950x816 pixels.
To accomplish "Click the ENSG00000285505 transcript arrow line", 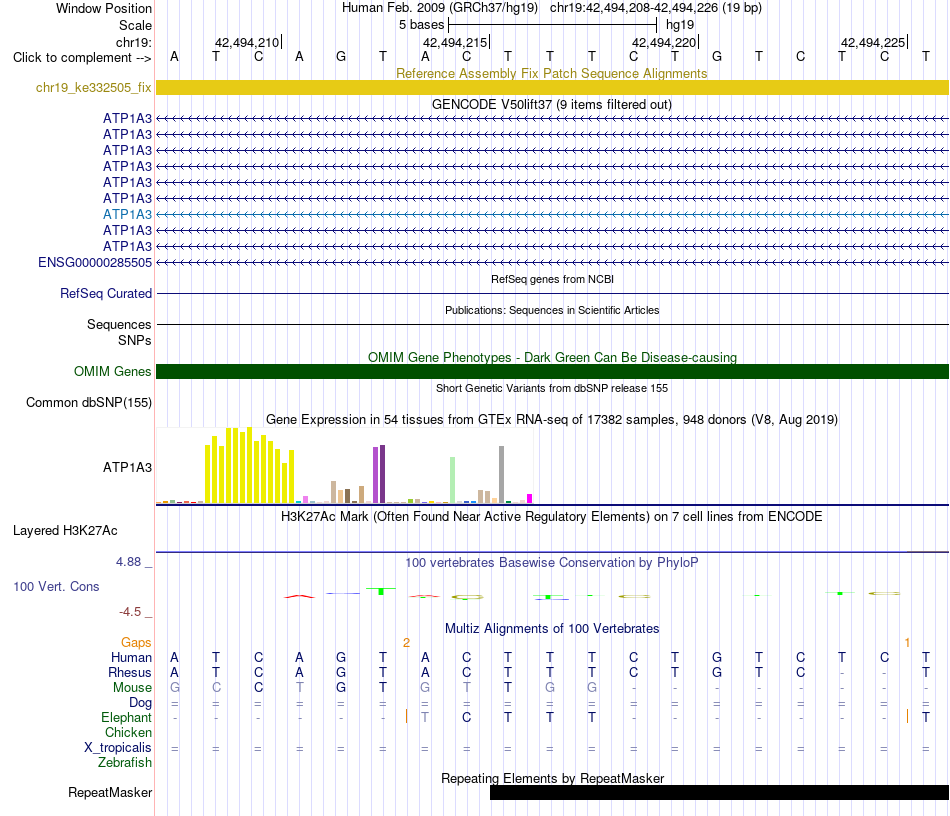I will [552, 262].
